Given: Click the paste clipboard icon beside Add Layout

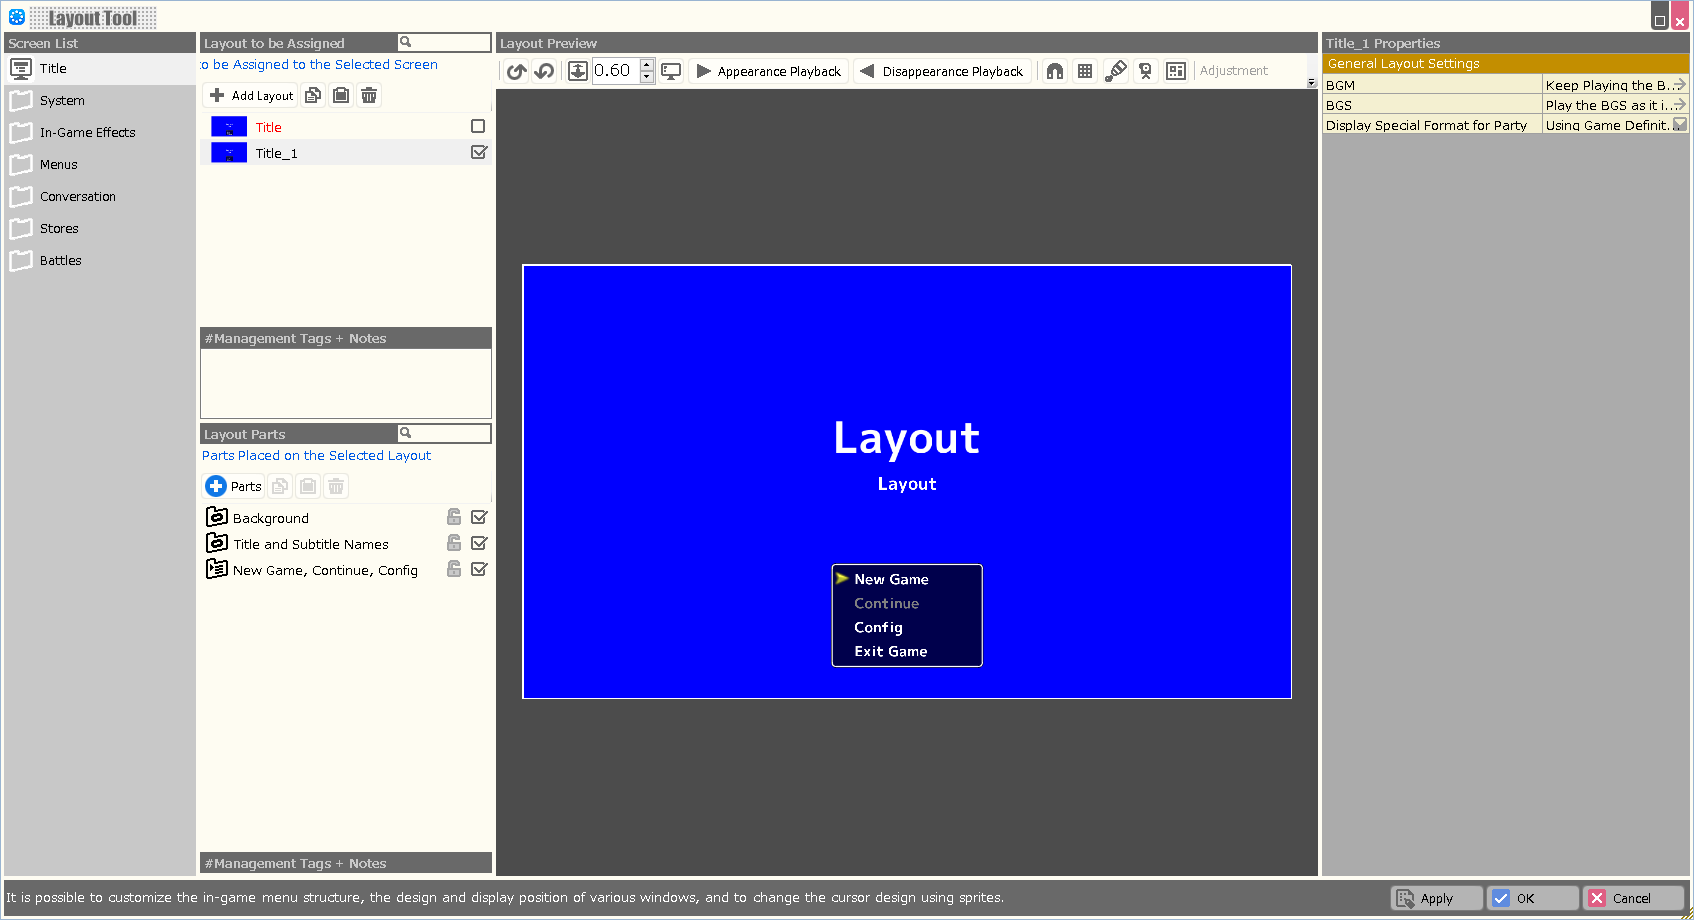Looking at the screenshot, I should point(341,95).
